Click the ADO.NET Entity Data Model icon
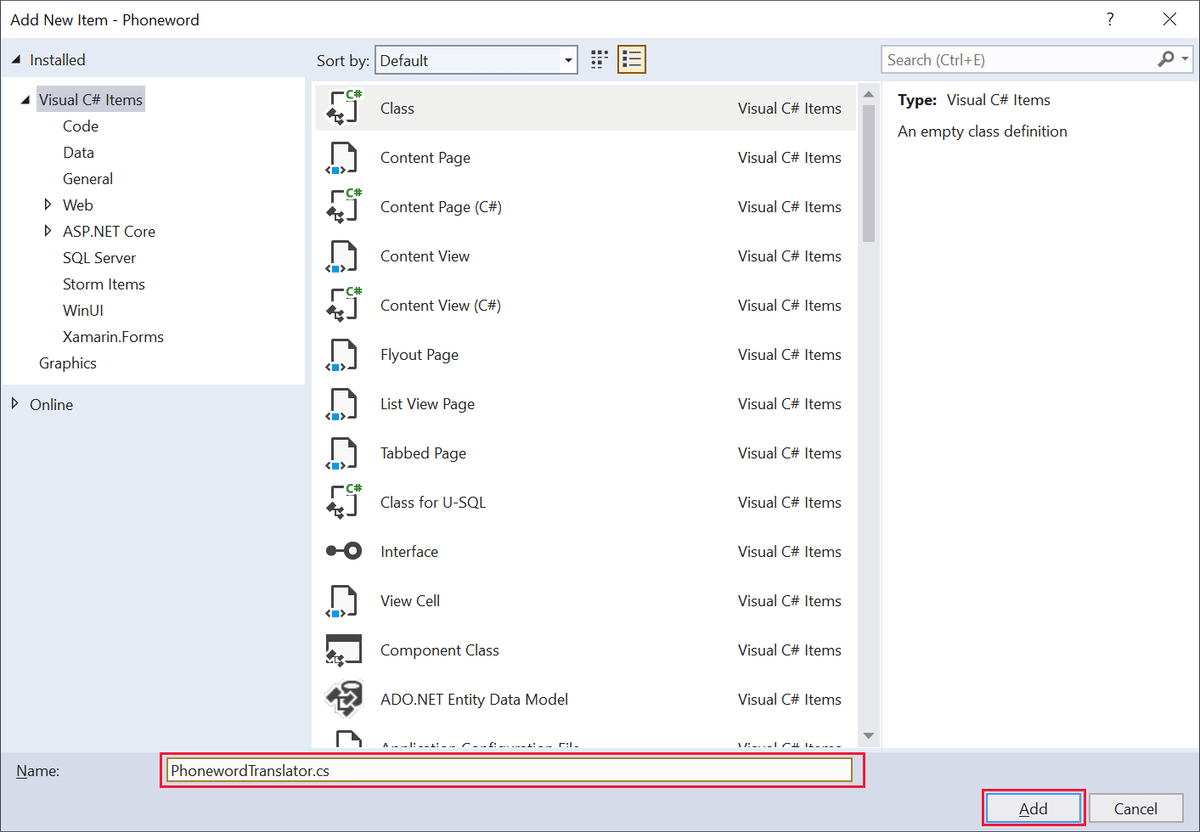Image resolution: width=1200 pixels, height=832 pixels. [x=344, y=699]
